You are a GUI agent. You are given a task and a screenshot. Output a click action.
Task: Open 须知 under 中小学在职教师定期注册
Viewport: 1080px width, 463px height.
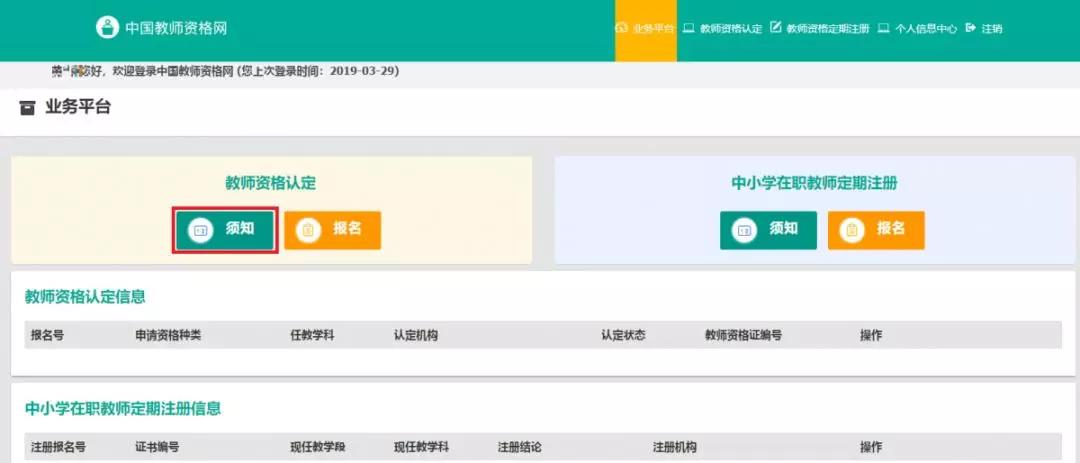pos(769,230)
